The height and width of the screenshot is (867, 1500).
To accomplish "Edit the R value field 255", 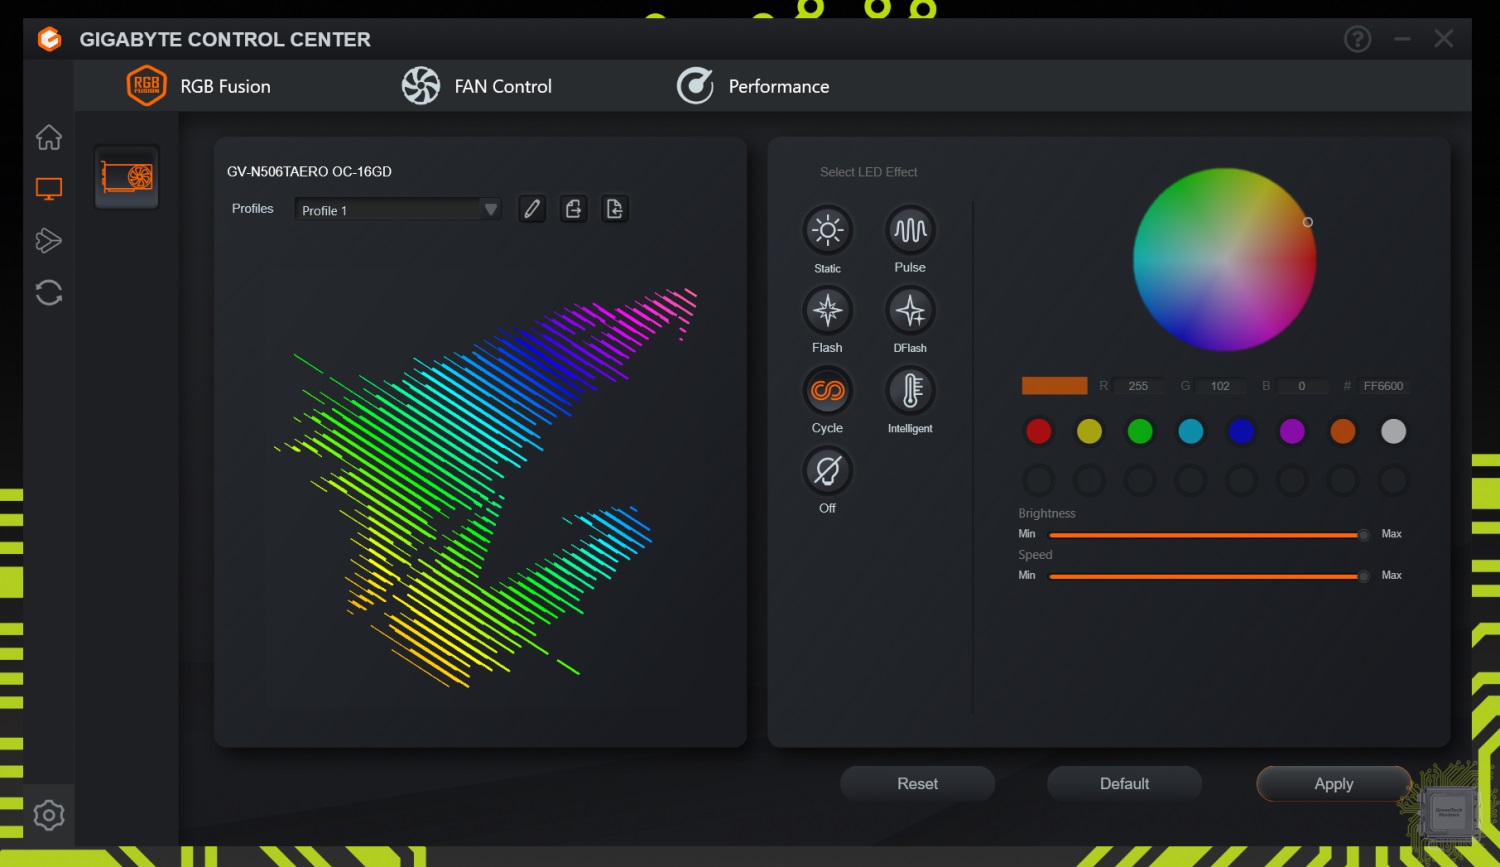I will click(1138, 386).
